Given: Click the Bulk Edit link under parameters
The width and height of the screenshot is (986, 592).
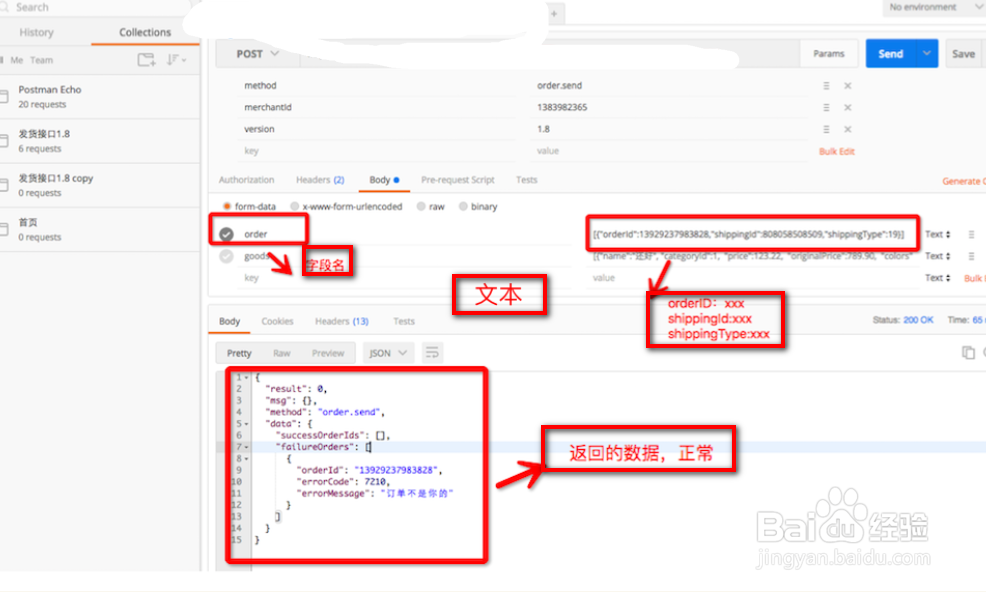Looking at the screenshot, I should point(837,151).
